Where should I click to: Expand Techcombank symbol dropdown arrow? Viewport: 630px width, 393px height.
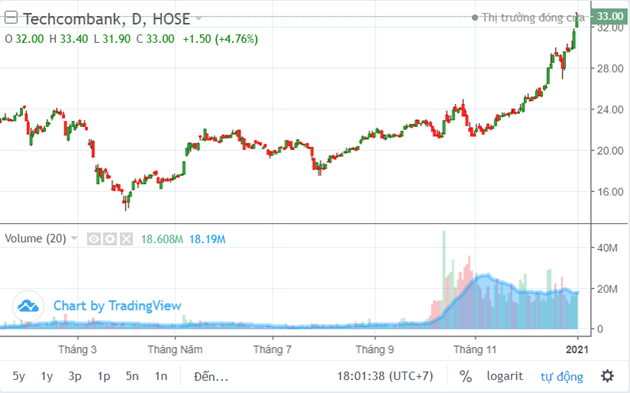tap(198, 18)
